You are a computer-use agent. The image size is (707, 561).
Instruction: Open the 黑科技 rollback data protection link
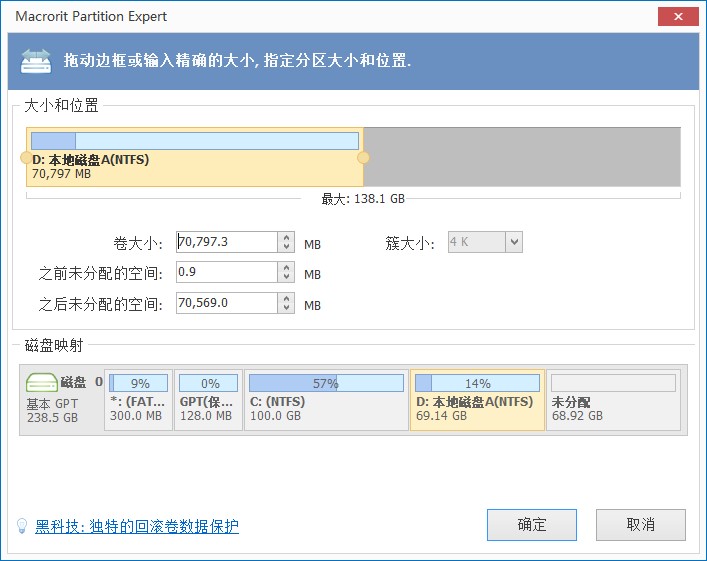[x=137, y=526]
